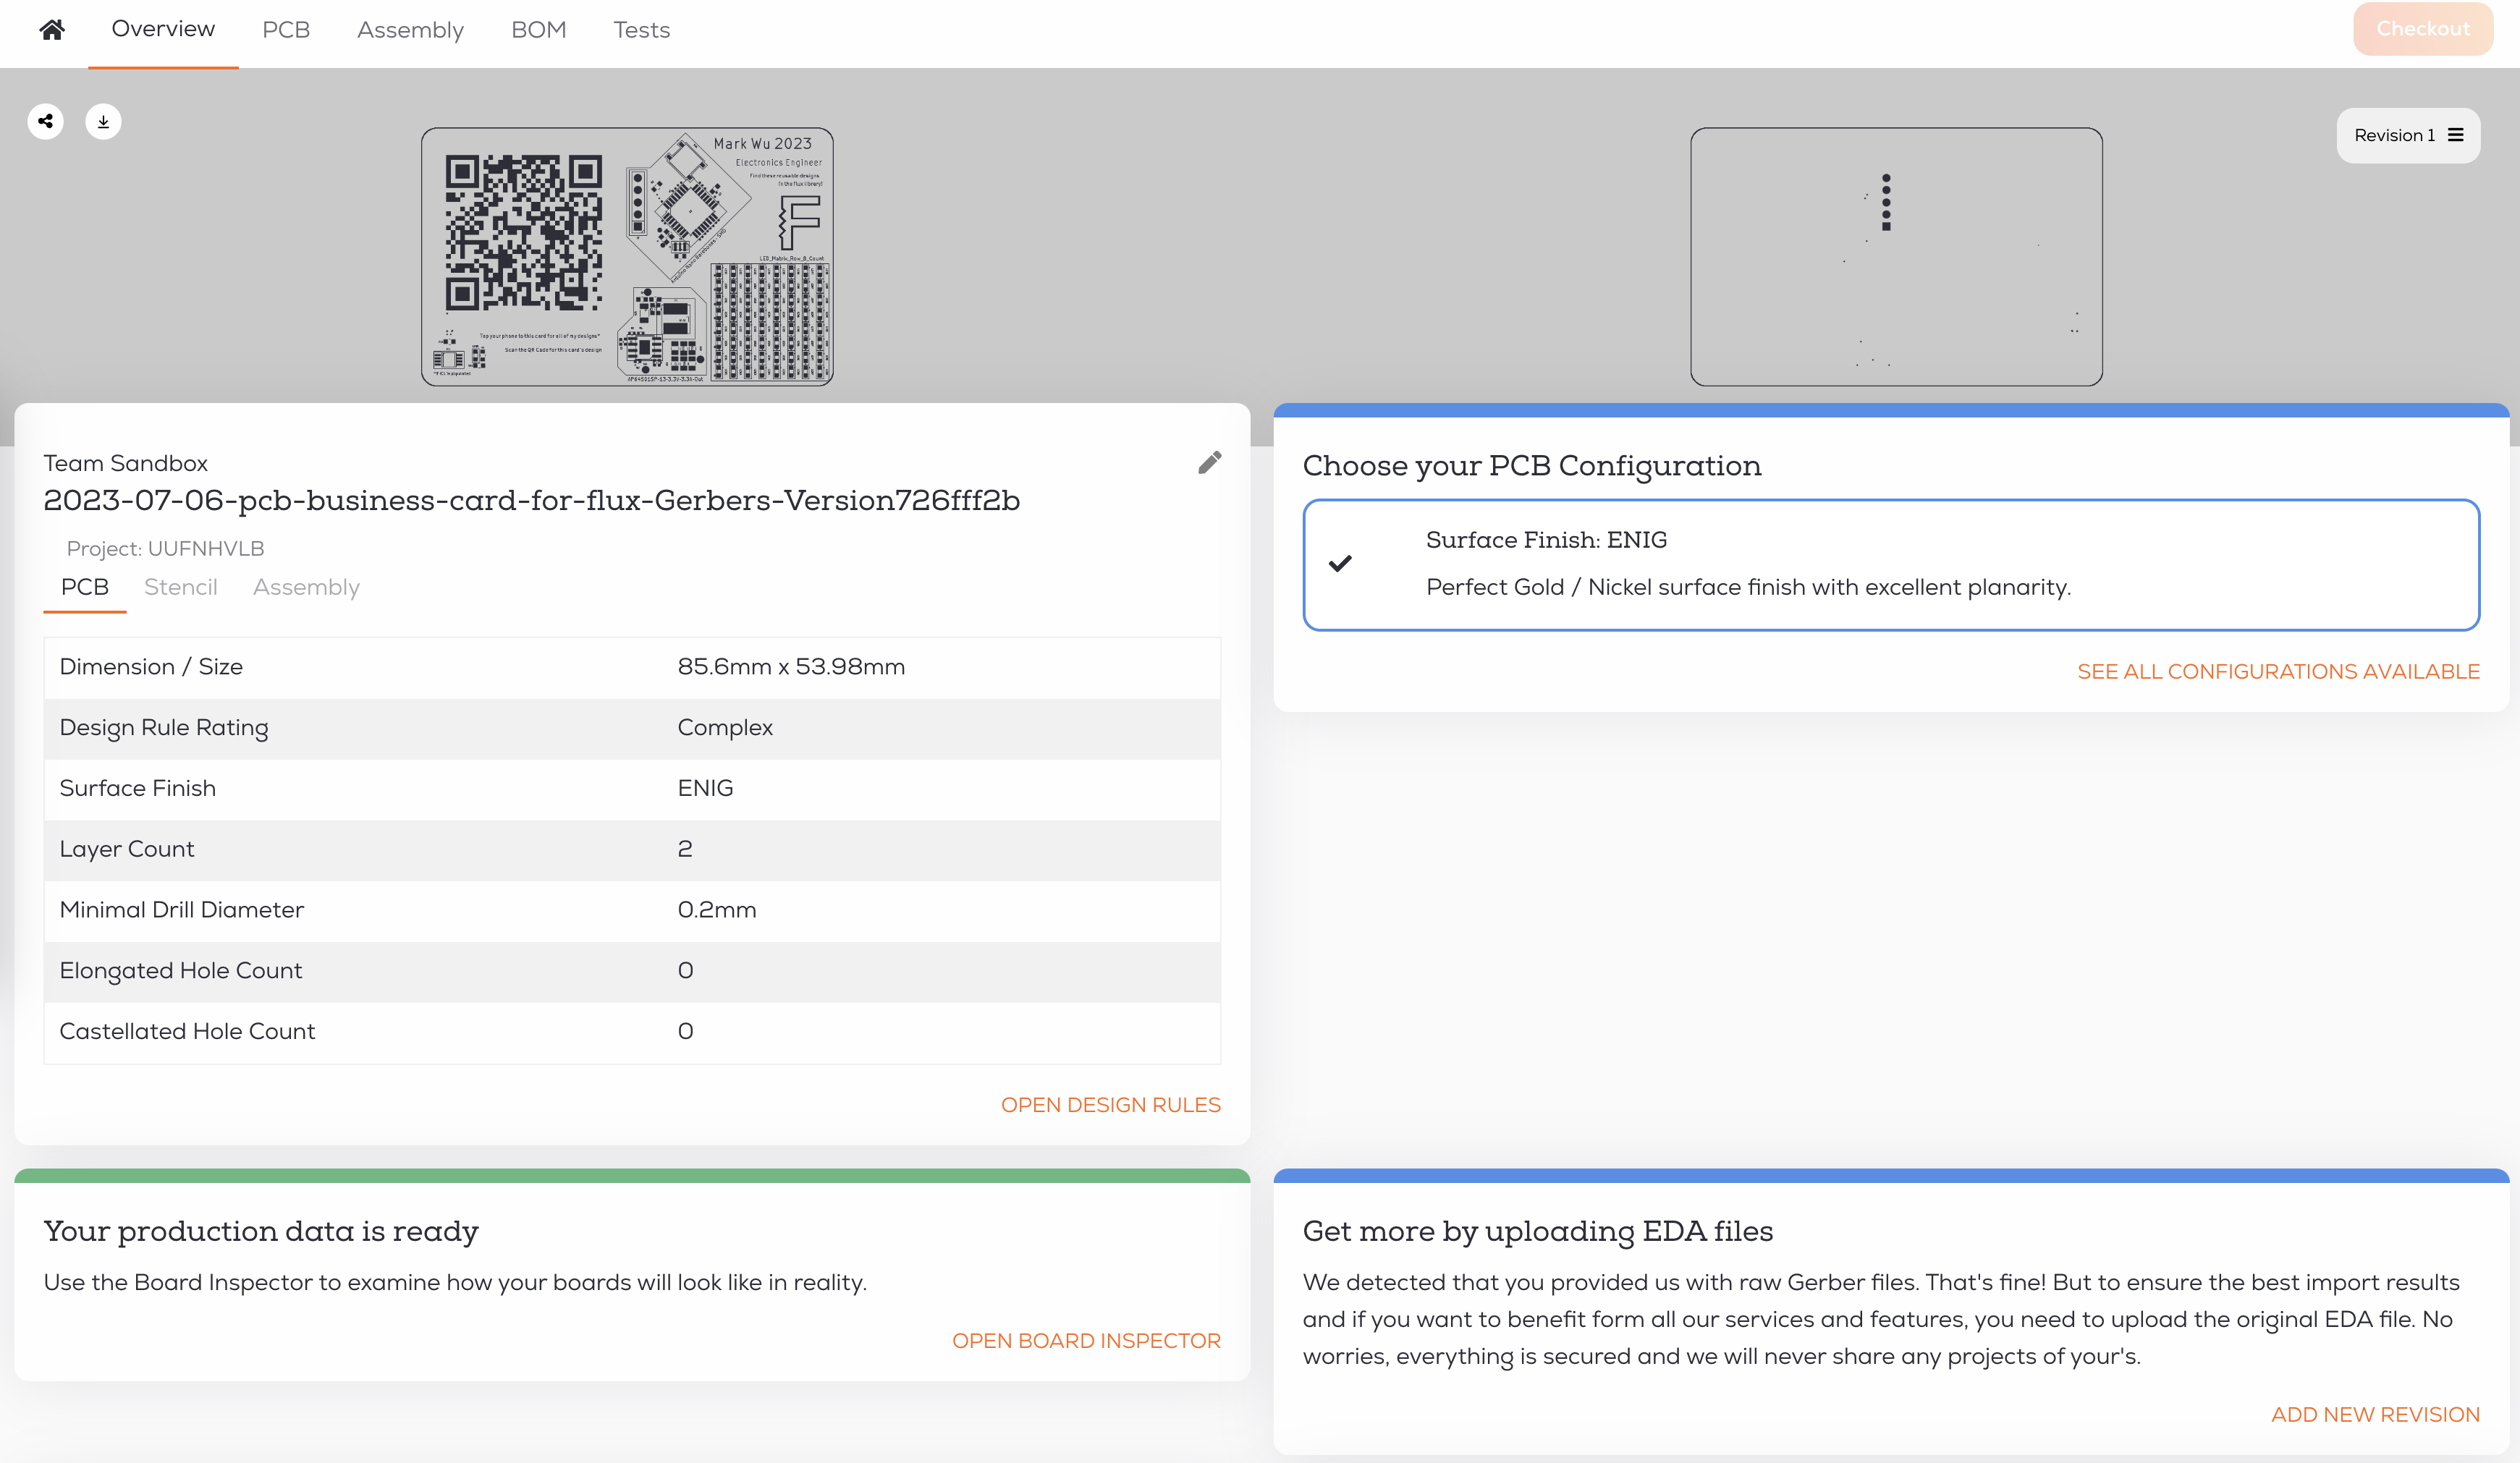
Task: Click Open Design Rules link
Action: click(1110, 1104)
